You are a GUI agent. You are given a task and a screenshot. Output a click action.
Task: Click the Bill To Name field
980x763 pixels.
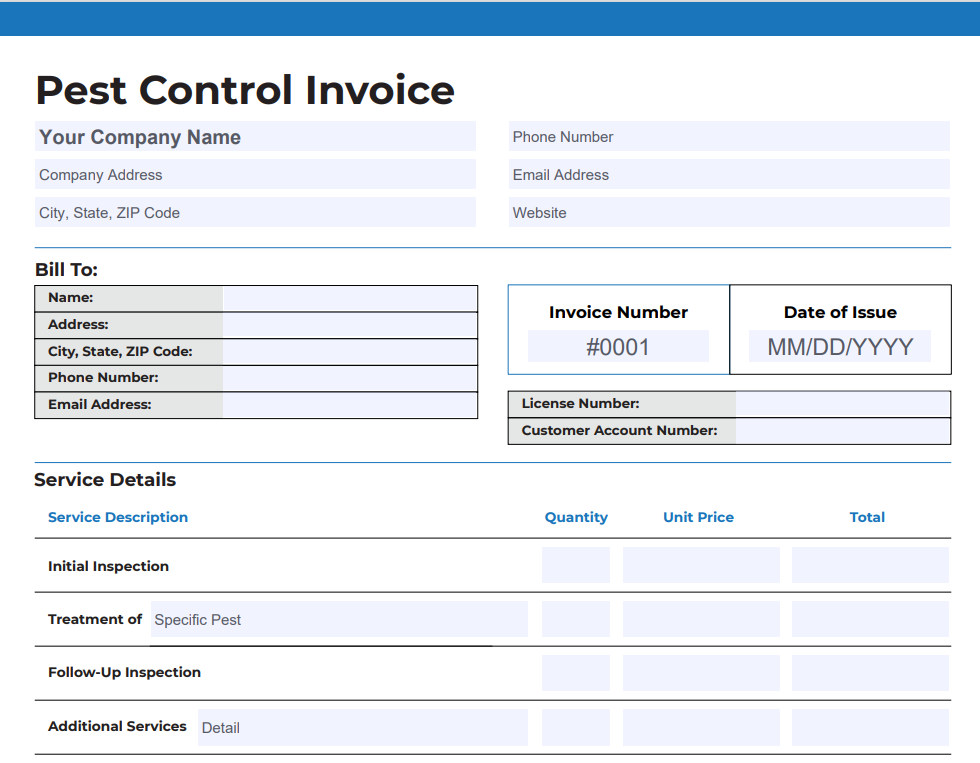[x=349, y=297]
